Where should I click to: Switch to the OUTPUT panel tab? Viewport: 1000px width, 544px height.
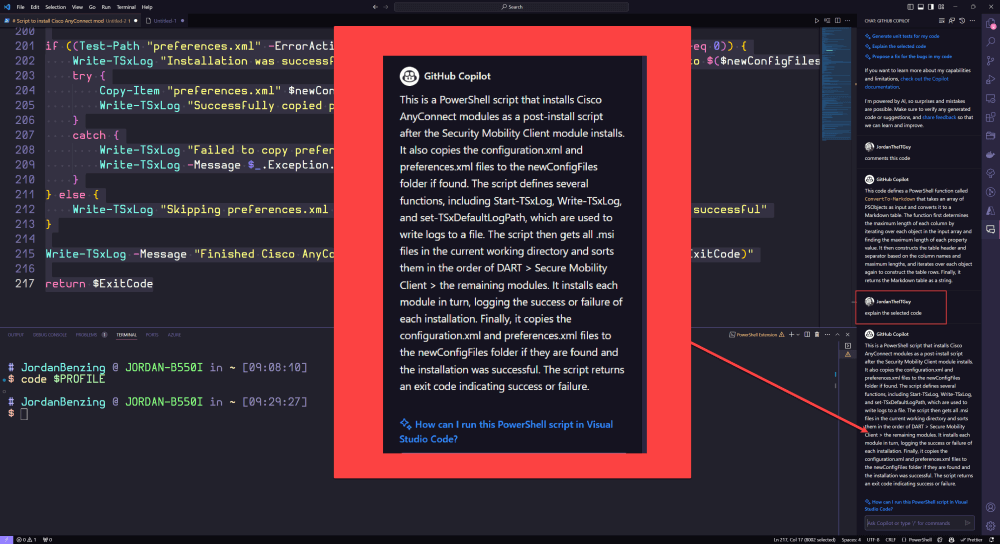(x=15, y=334)
